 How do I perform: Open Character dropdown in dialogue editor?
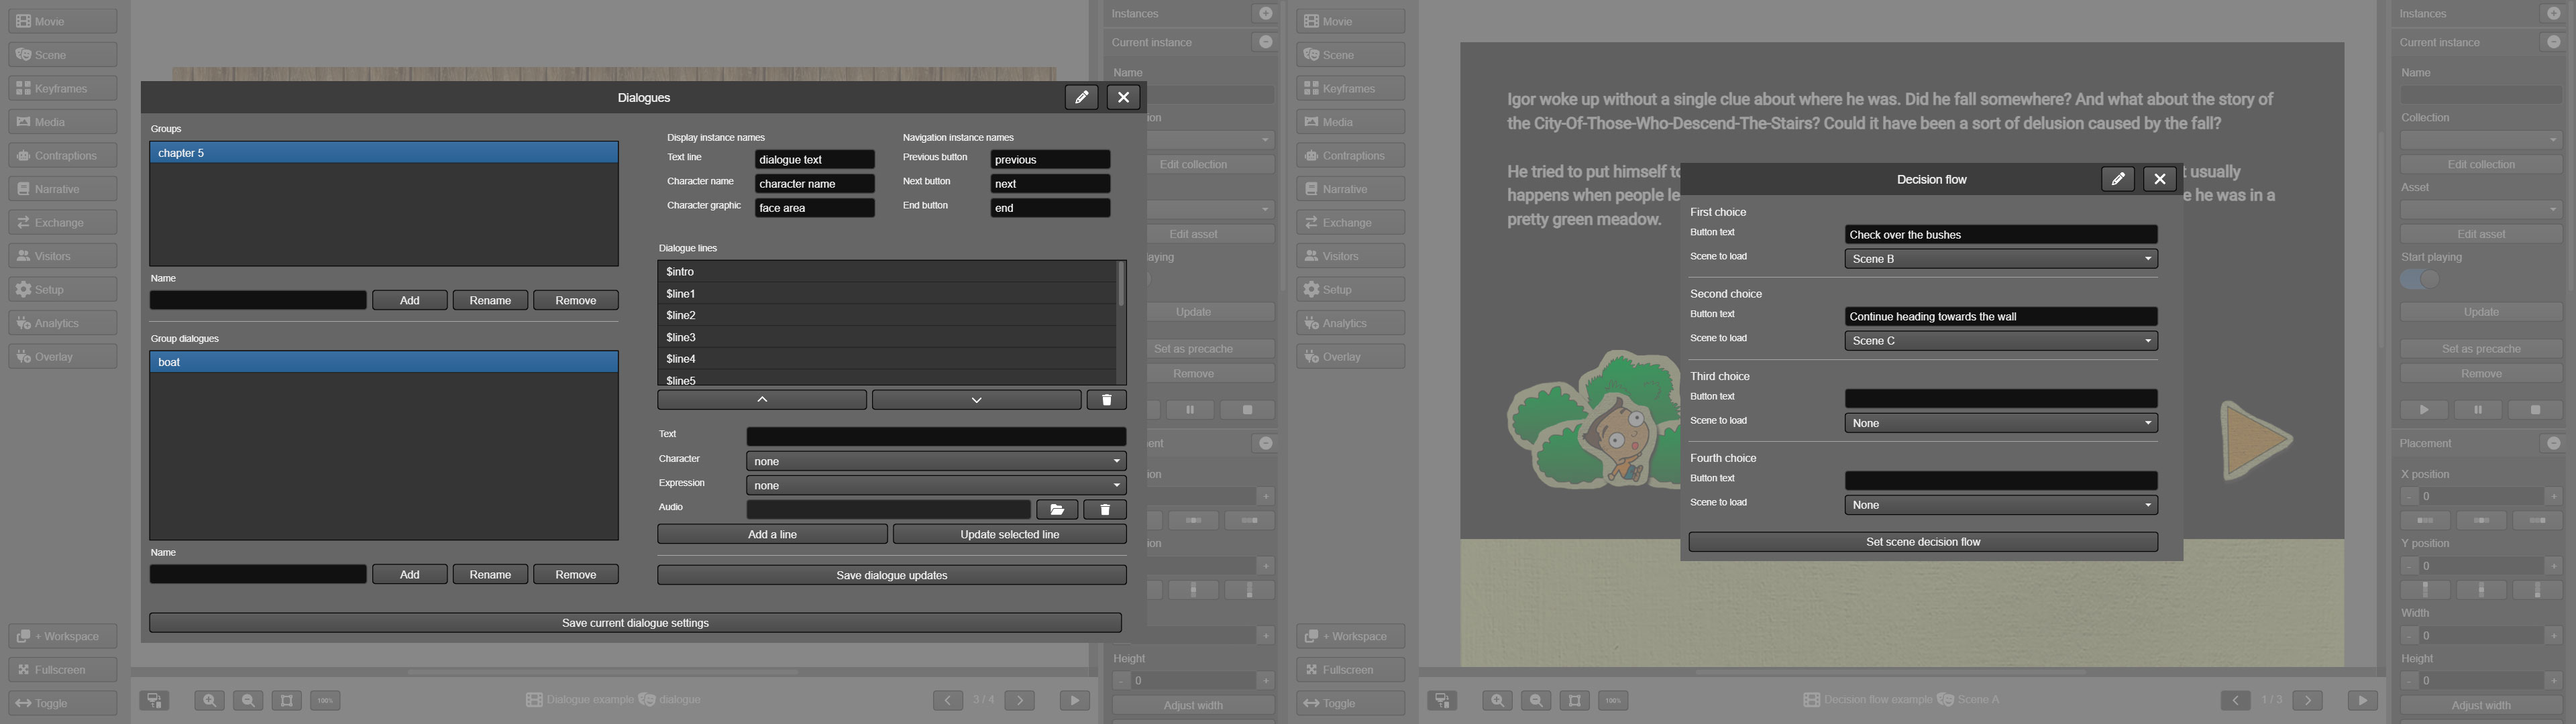coord(936,461)
